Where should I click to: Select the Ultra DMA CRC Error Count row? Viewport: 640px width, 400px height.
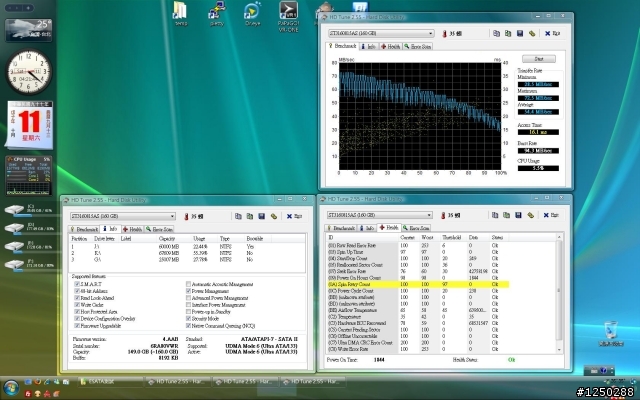click(418, 343)
